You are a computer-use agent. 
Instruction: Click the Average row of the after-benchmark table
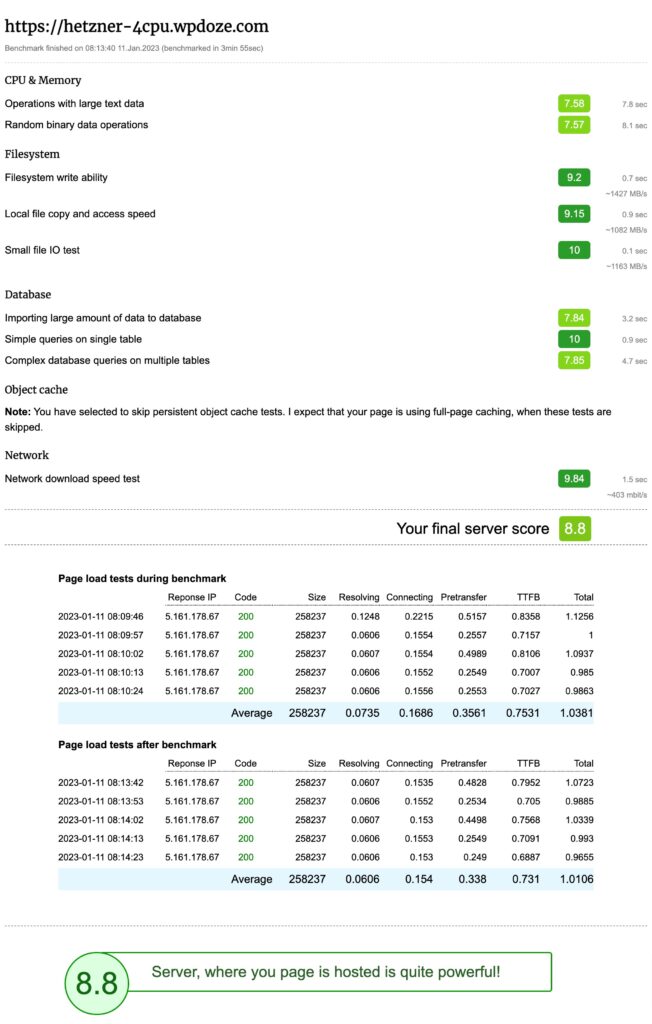click(x=325, y=879)
